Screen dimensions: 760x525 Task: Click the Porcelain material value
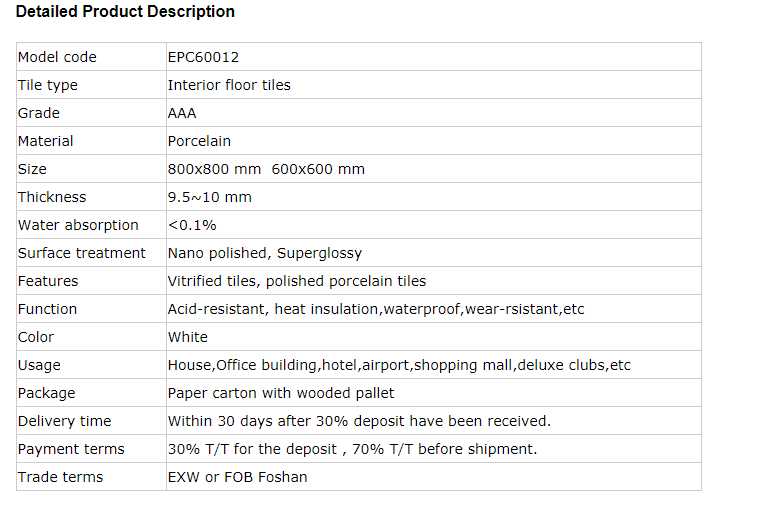click(199, 141)
